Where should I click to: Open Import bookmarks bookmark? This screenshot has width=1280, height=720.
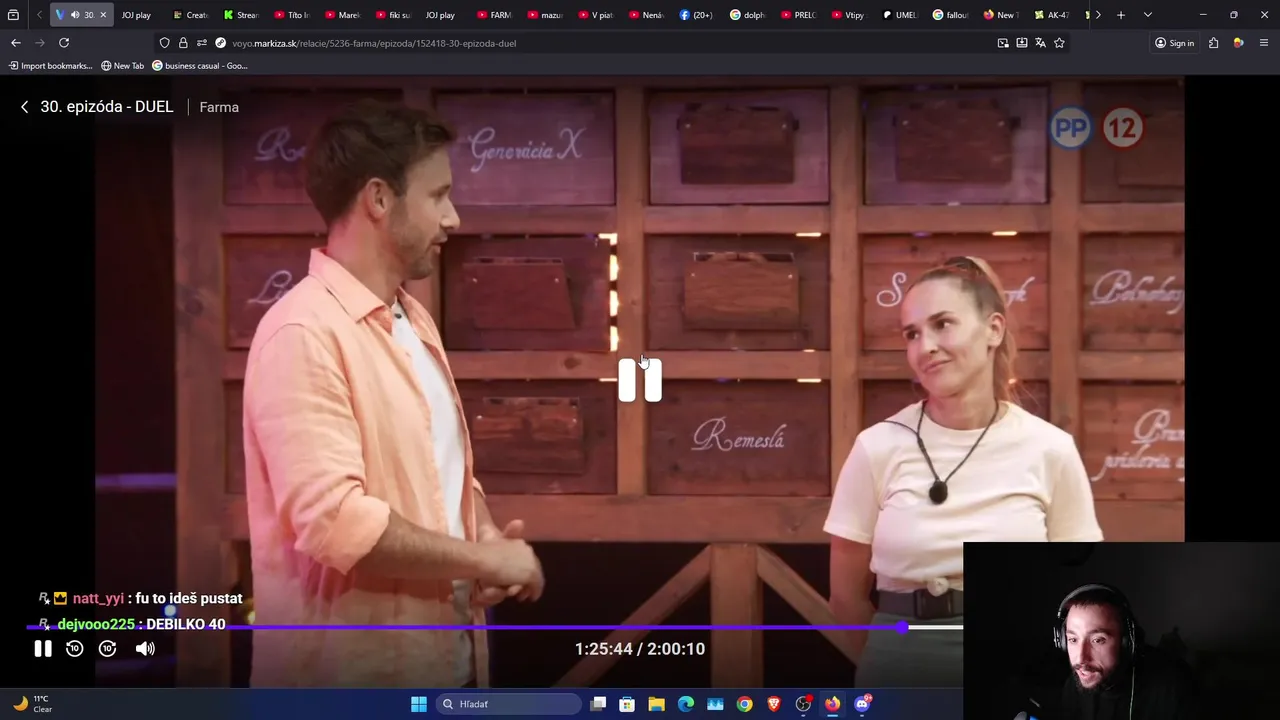[x=50, y=66]
